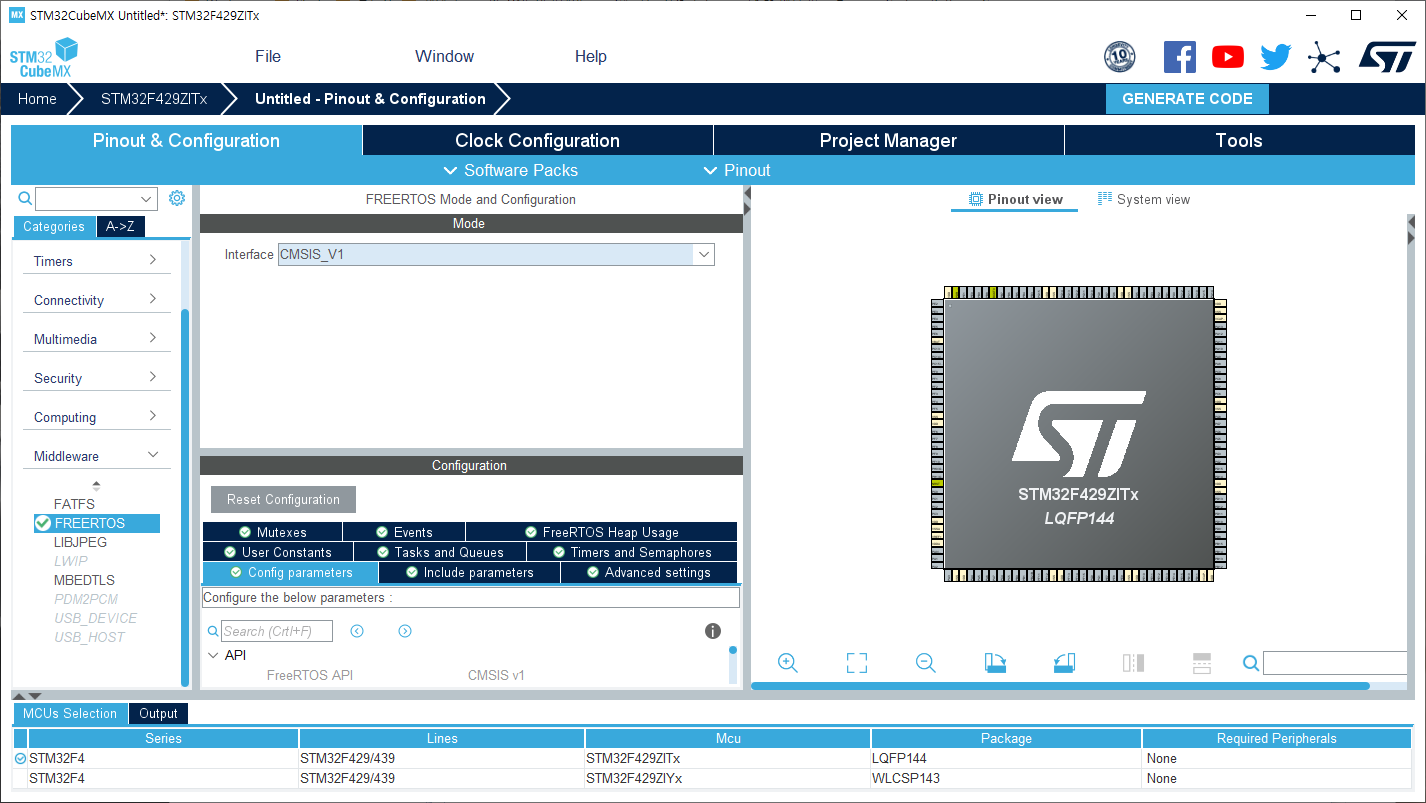Click the peripheral search magnifier icon
Viewport: 1426px width, 803px height.
coord(26,198)
